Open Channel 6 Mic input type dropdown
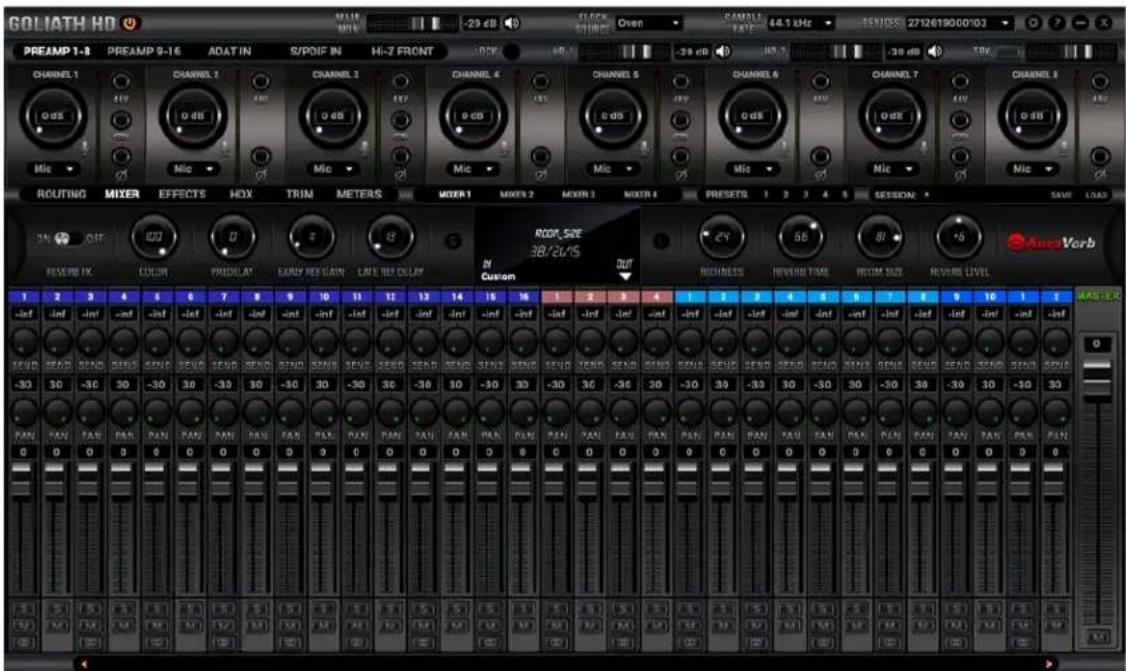The height and width of the screenshot is (671, 1126). 753,169
